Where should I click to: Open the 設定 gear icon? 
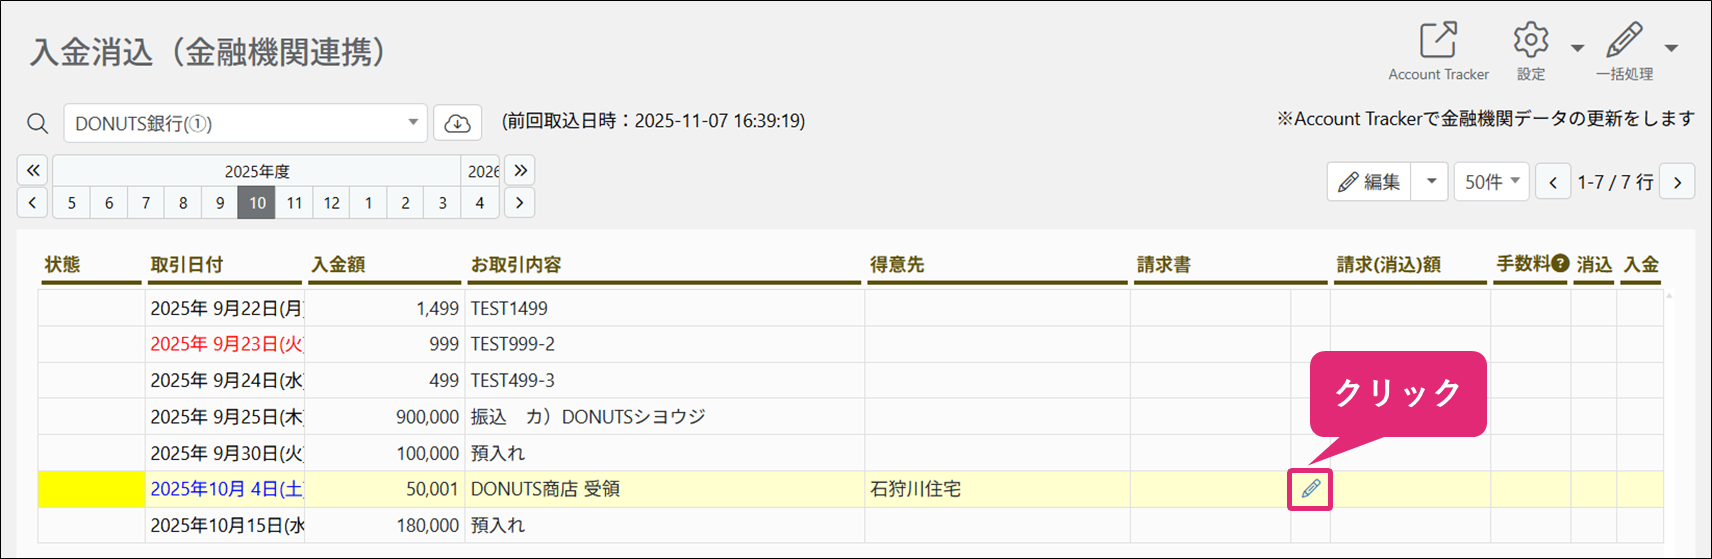coord(1530,41)
